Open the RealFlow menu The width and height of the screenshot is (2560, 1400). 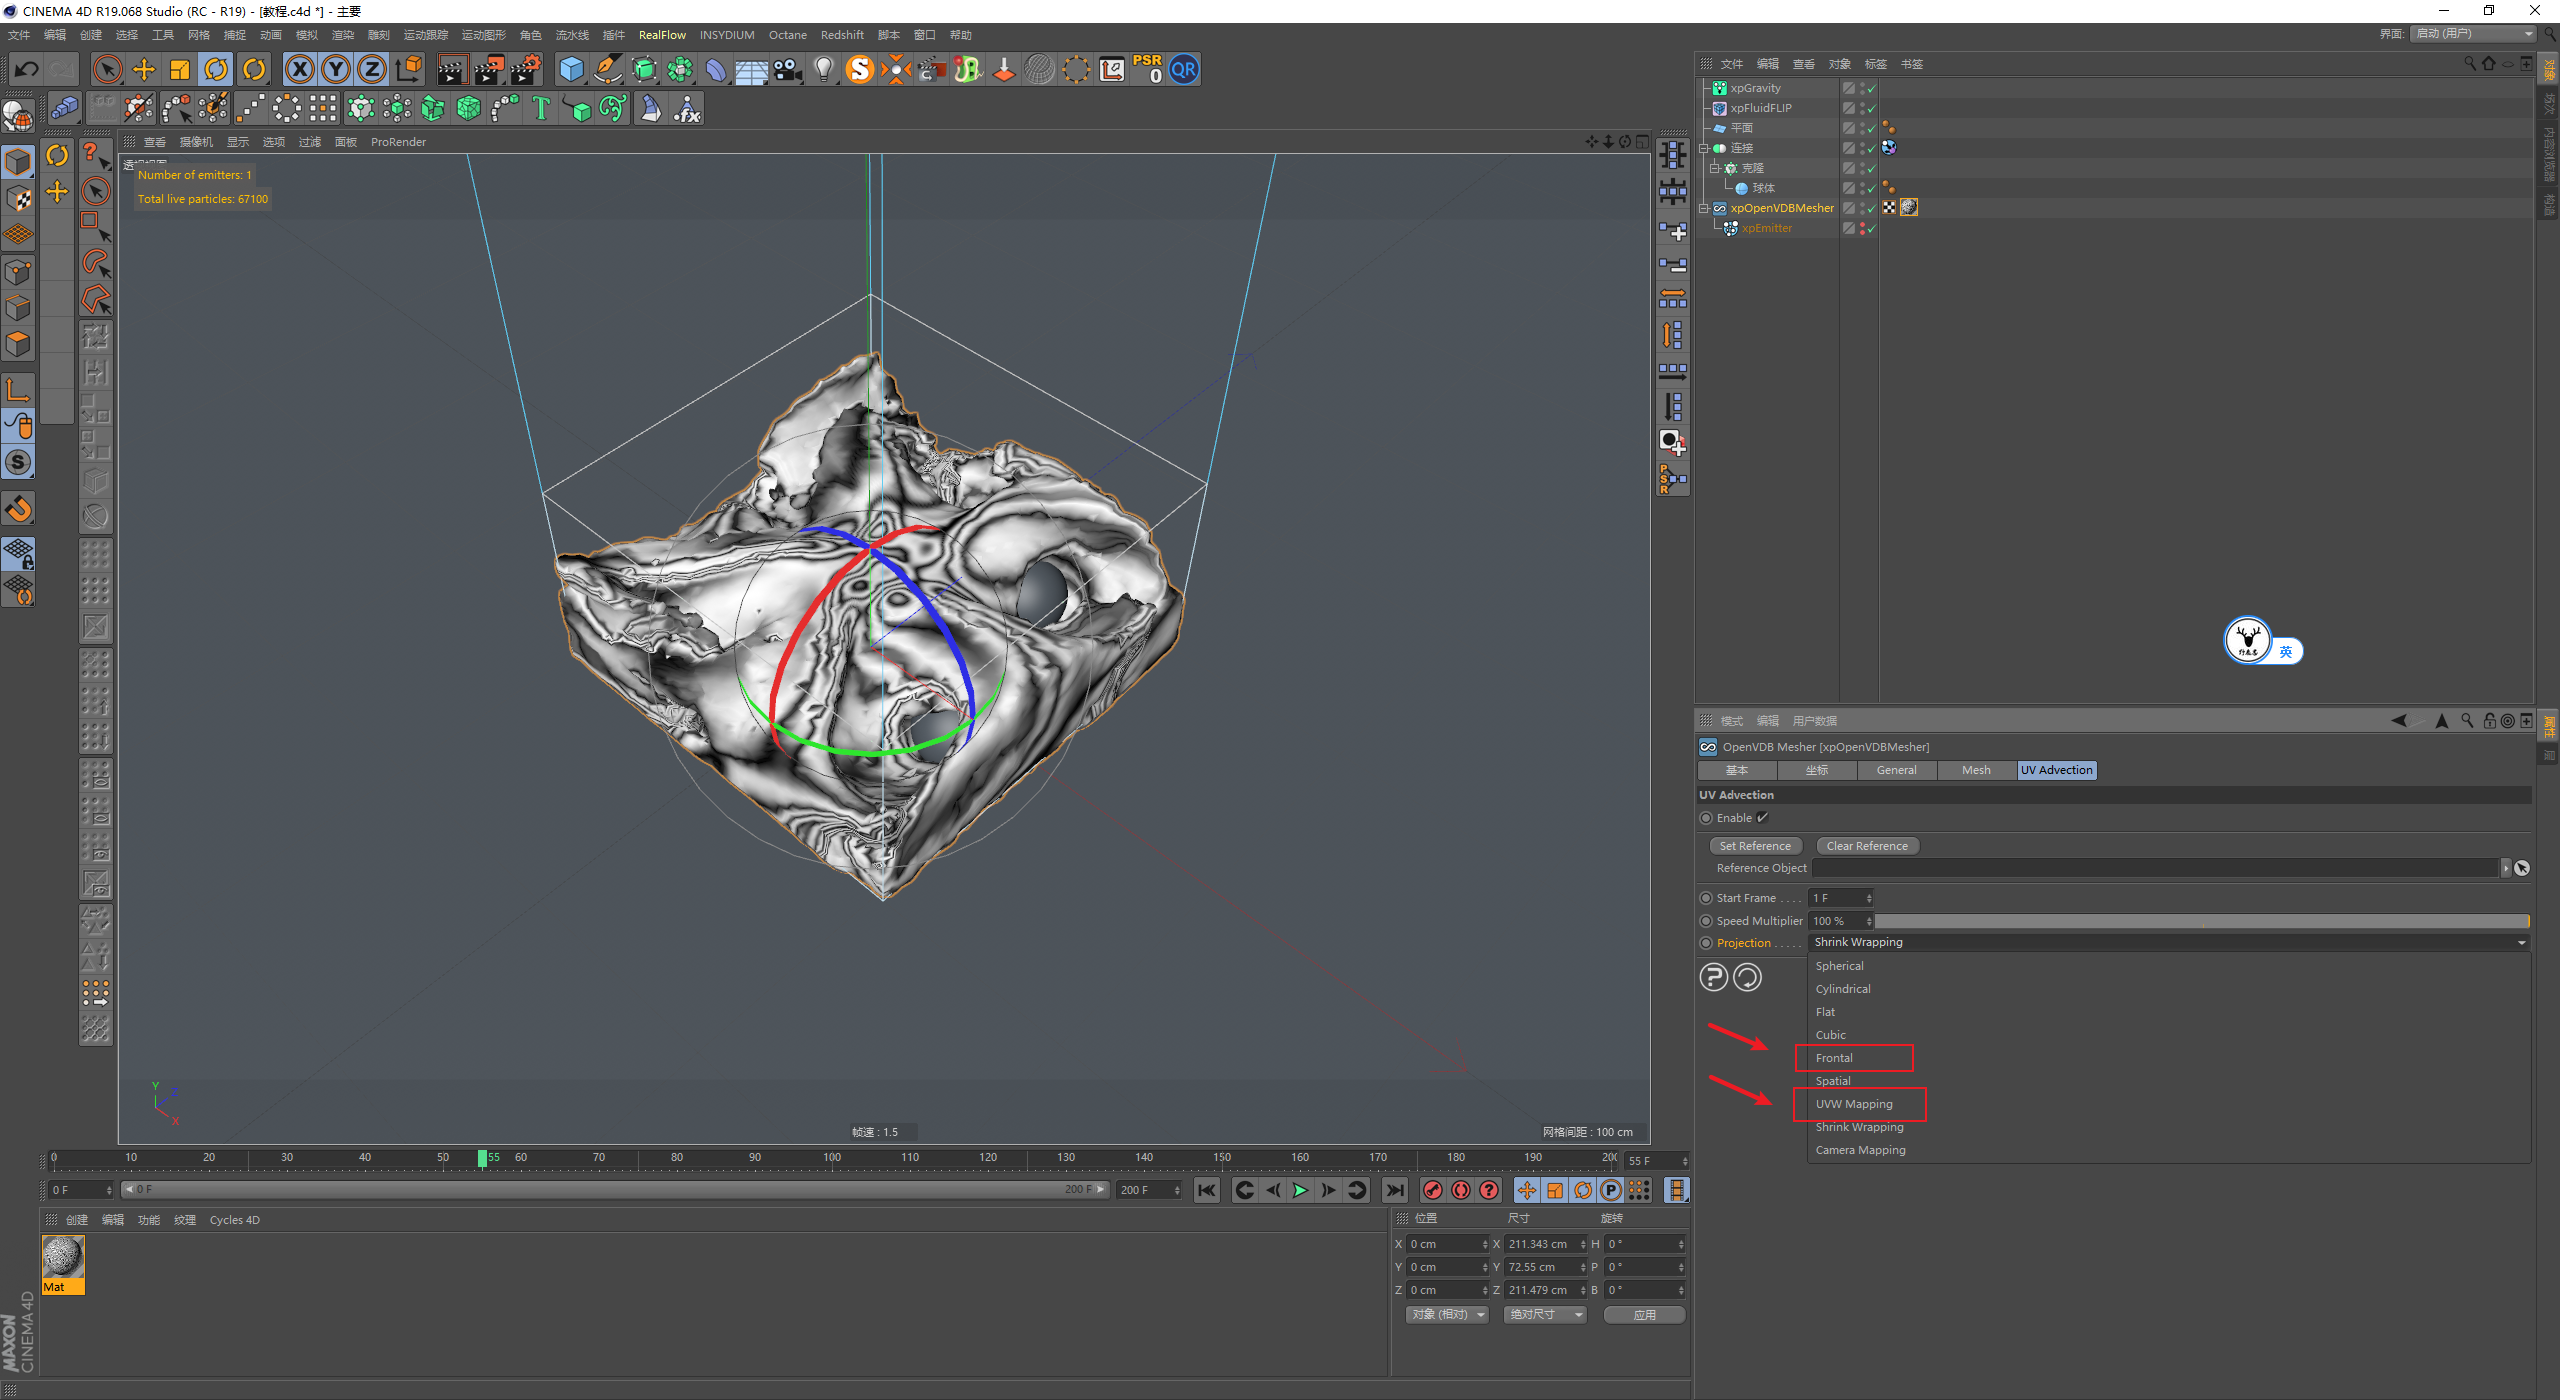pyautogui.click(x=662, y=35)
